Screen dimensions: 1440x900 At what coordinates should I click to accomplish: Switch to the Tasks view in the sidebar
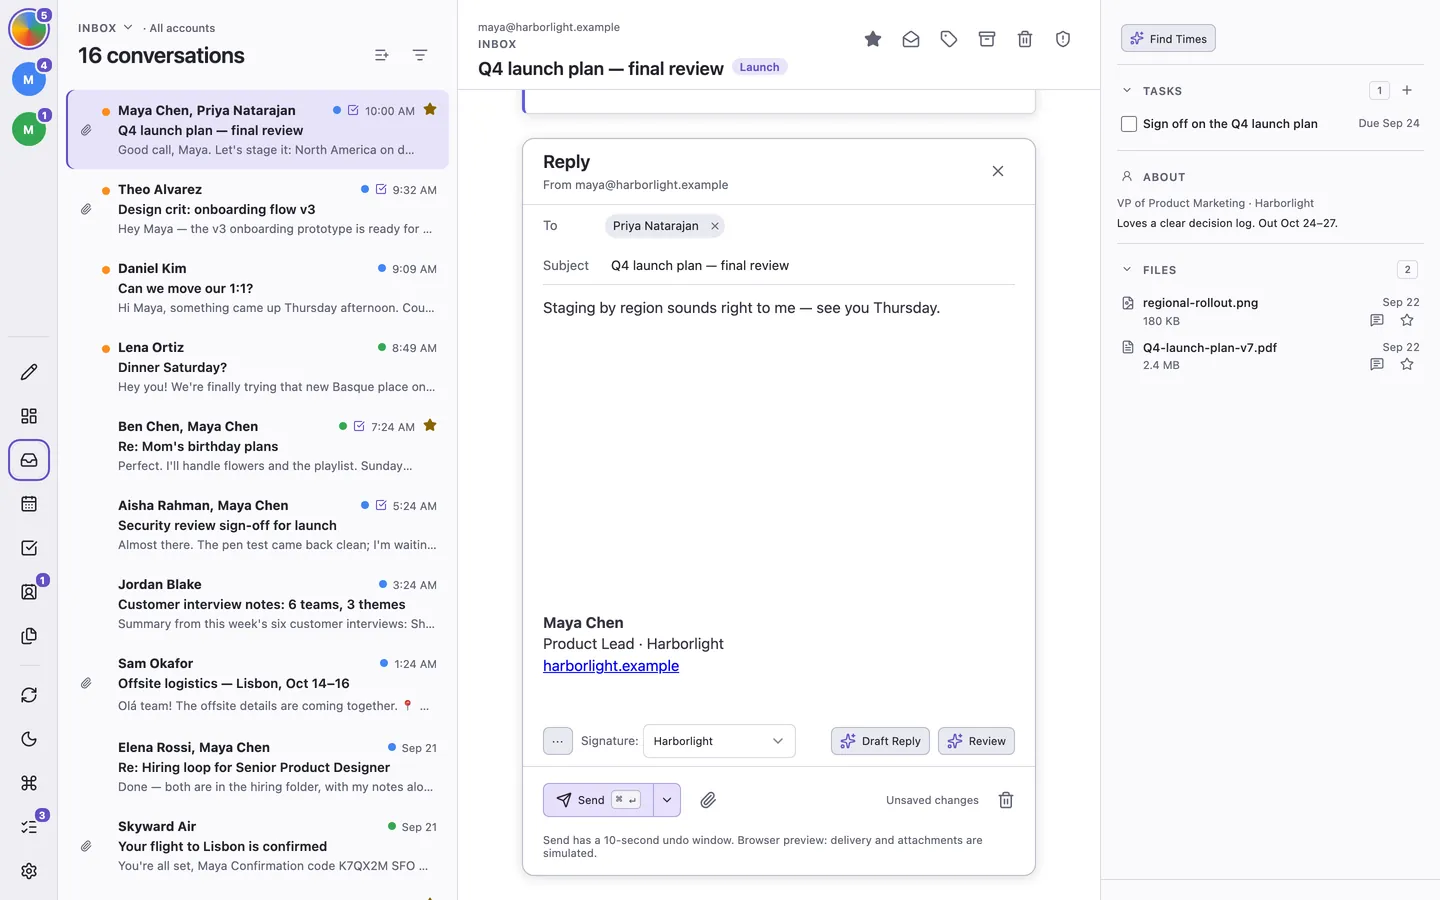[29, 548]
